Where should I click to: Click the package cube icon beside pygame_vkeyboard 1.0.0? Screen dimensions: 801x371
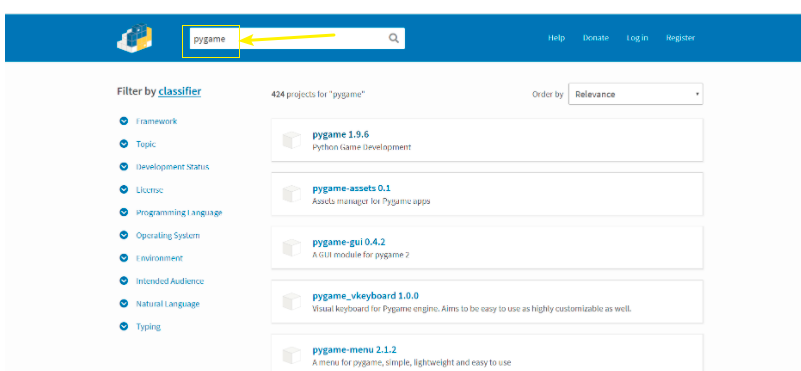[292, 302]
